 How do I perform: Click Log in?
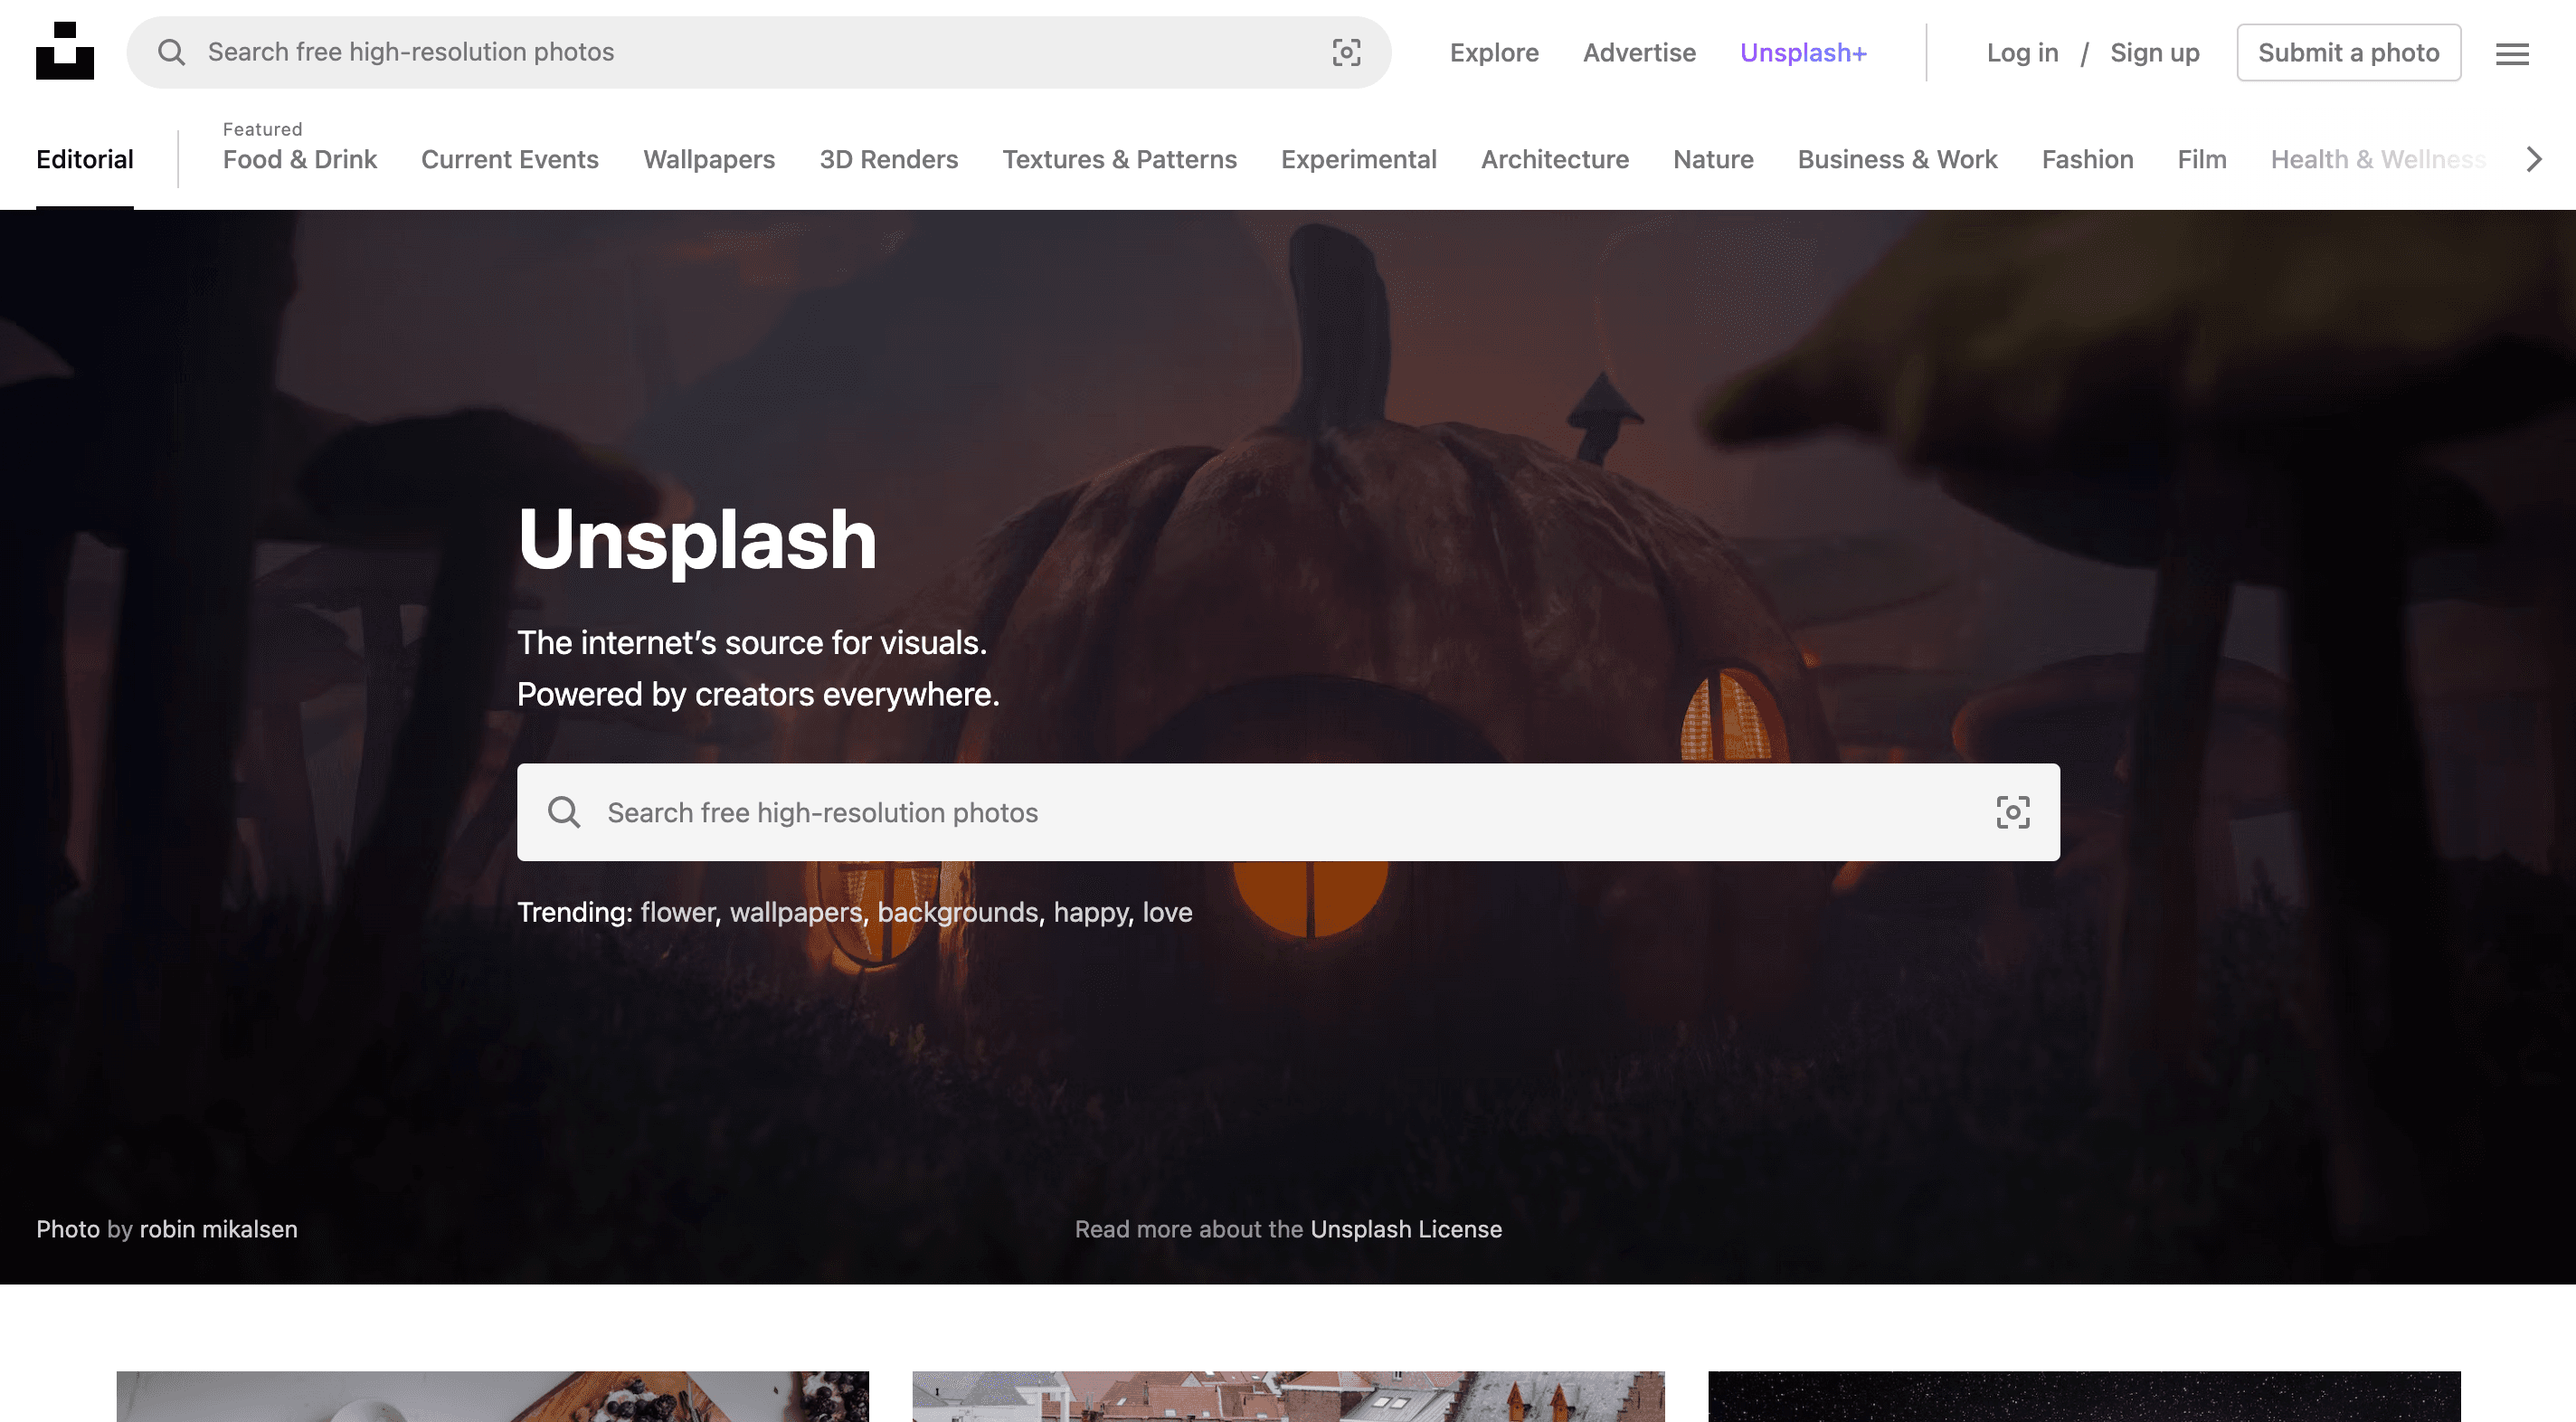[2022, 52]
